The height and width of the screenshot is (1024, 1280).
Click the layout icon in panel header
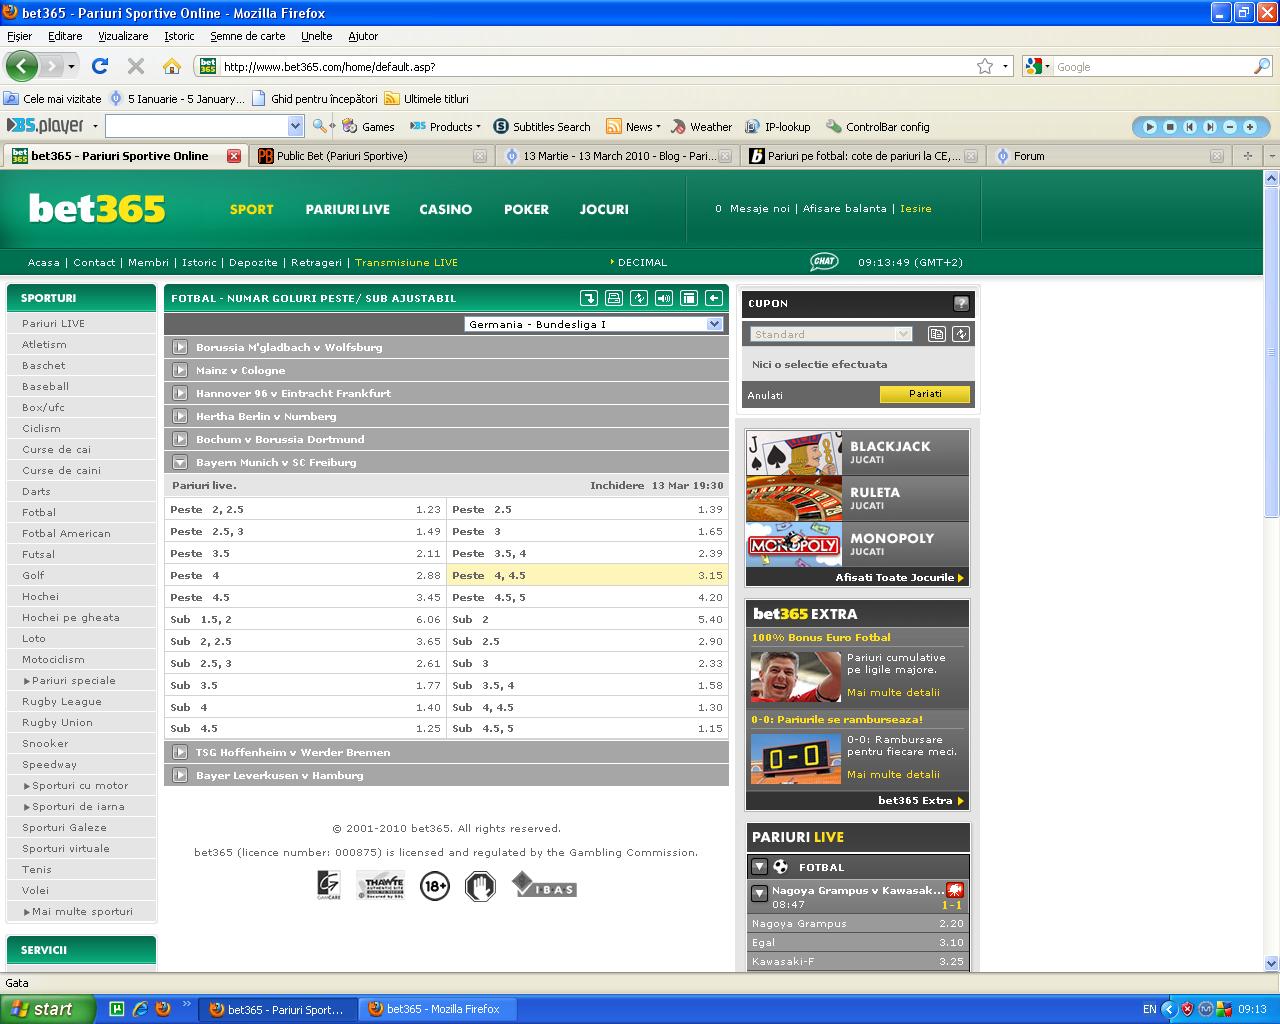click(x=689, y=298)
